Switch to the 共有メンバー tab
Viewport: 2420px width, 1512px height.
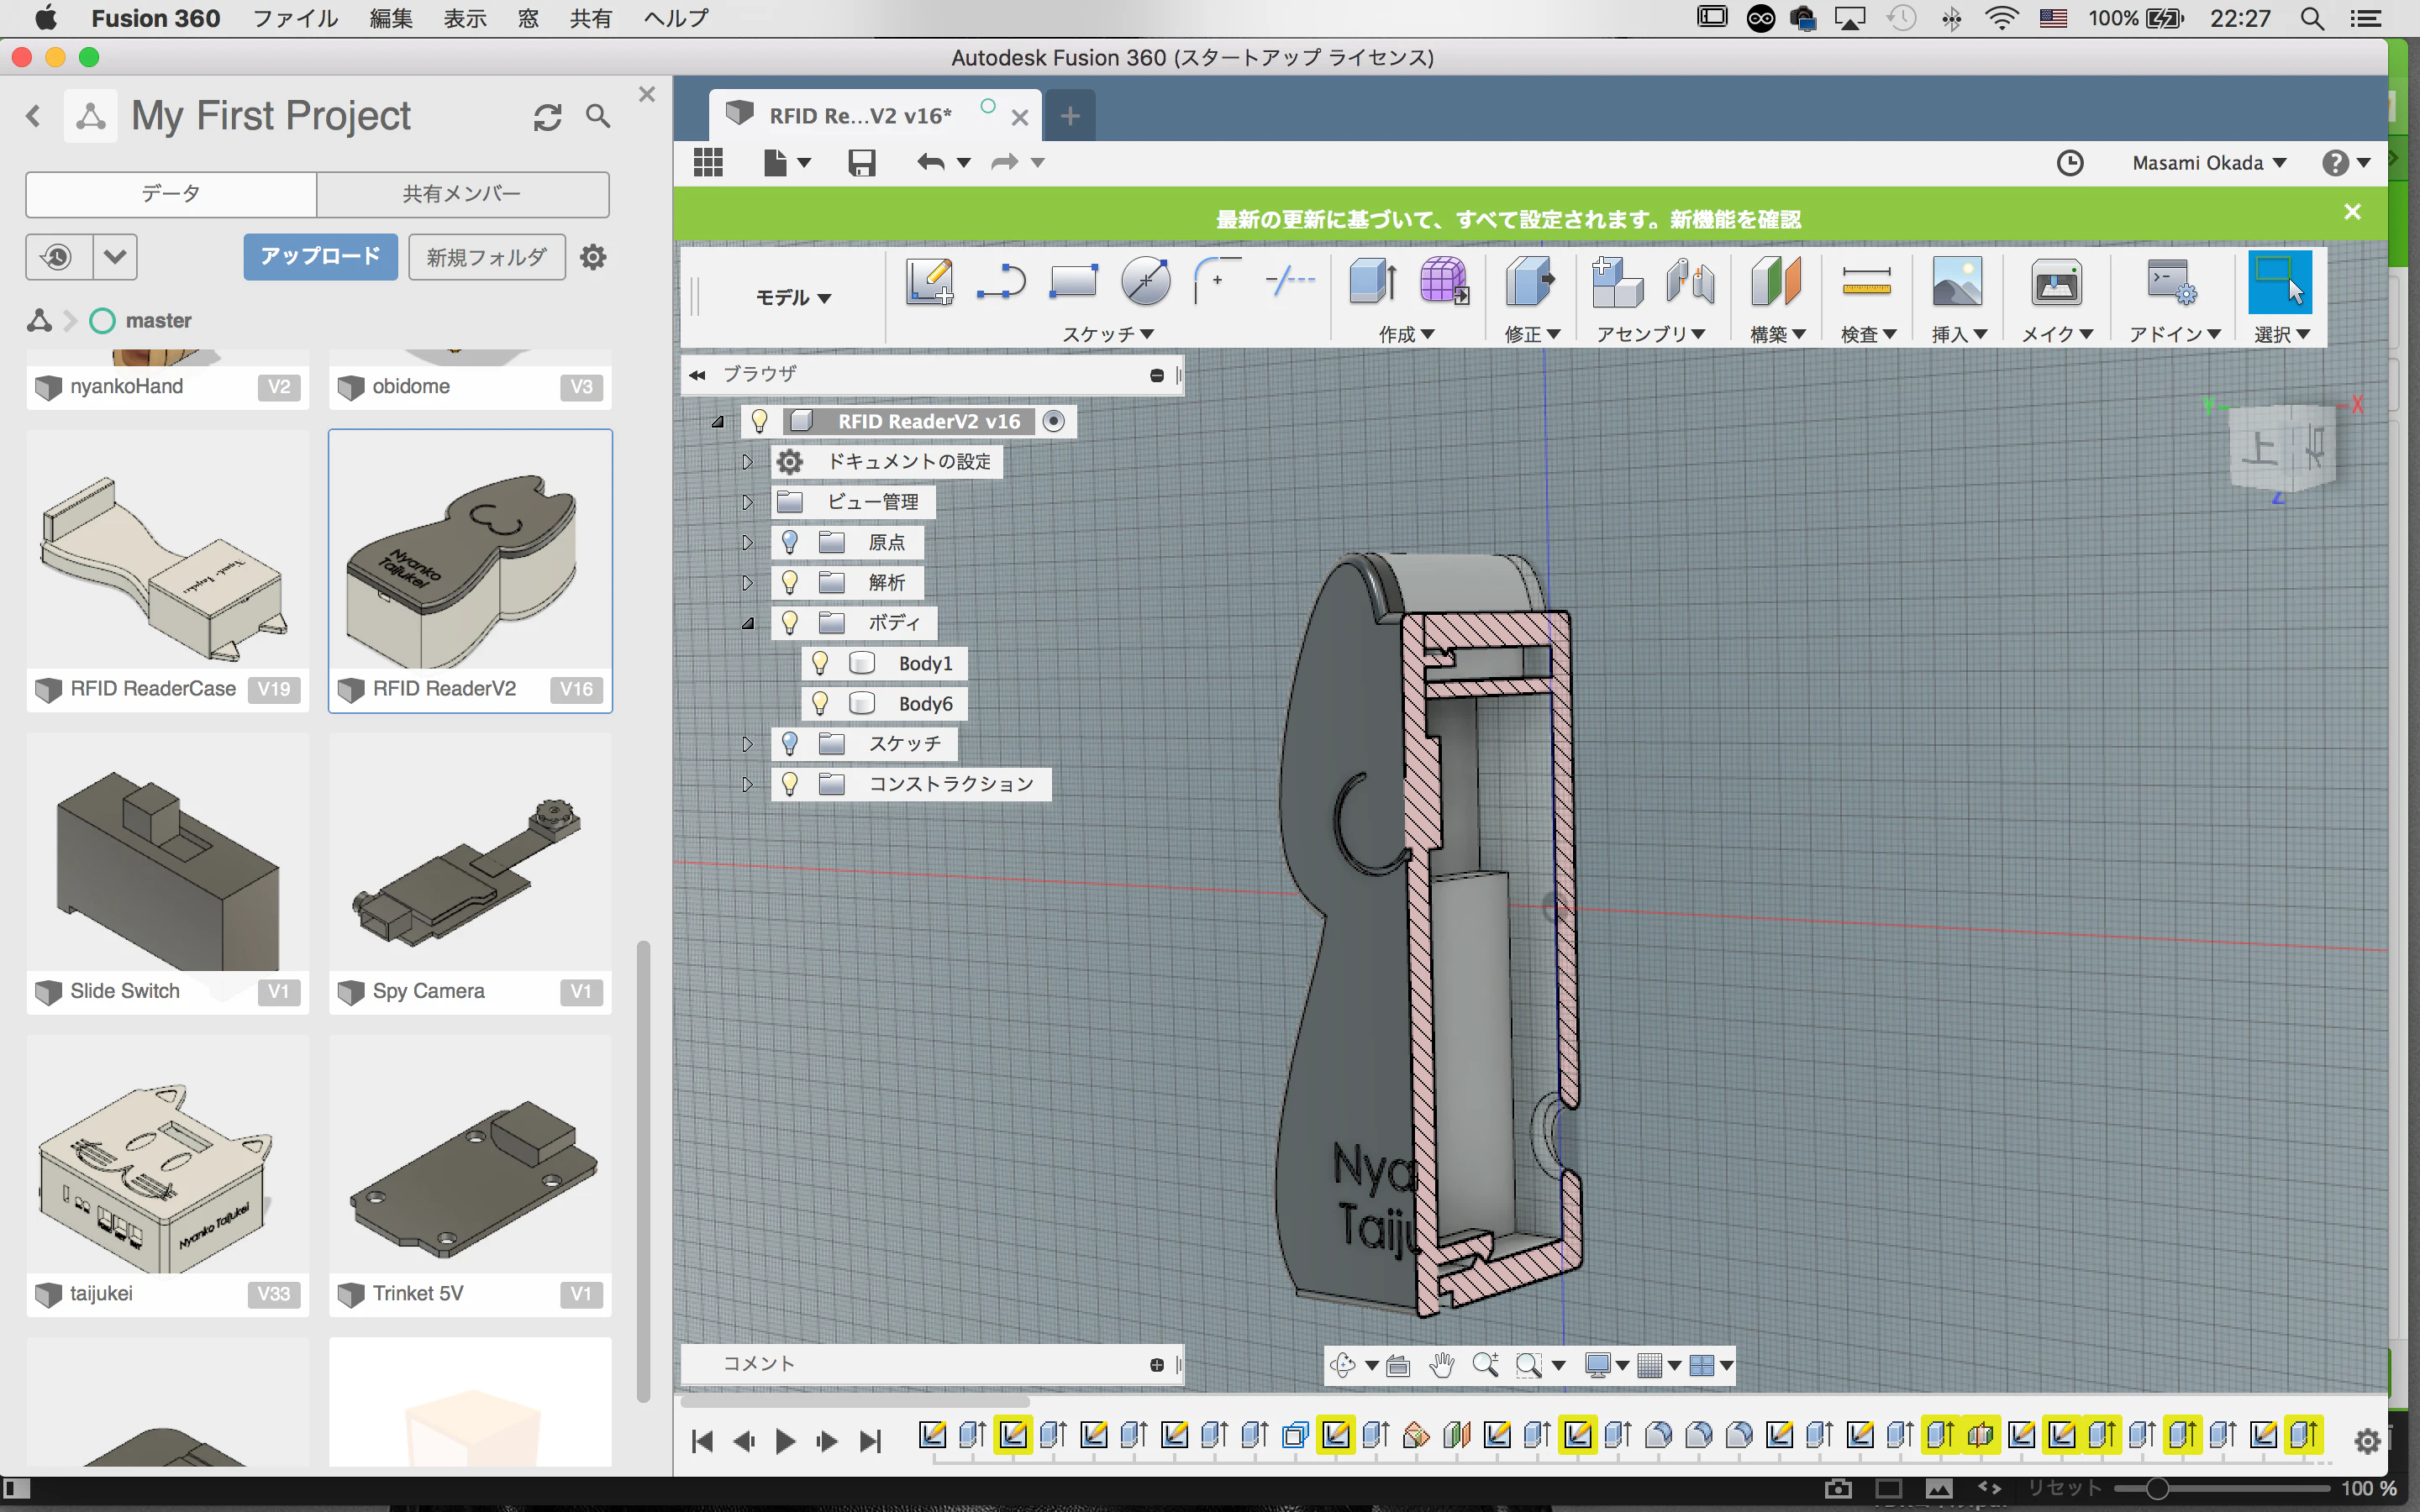[462, 194]
